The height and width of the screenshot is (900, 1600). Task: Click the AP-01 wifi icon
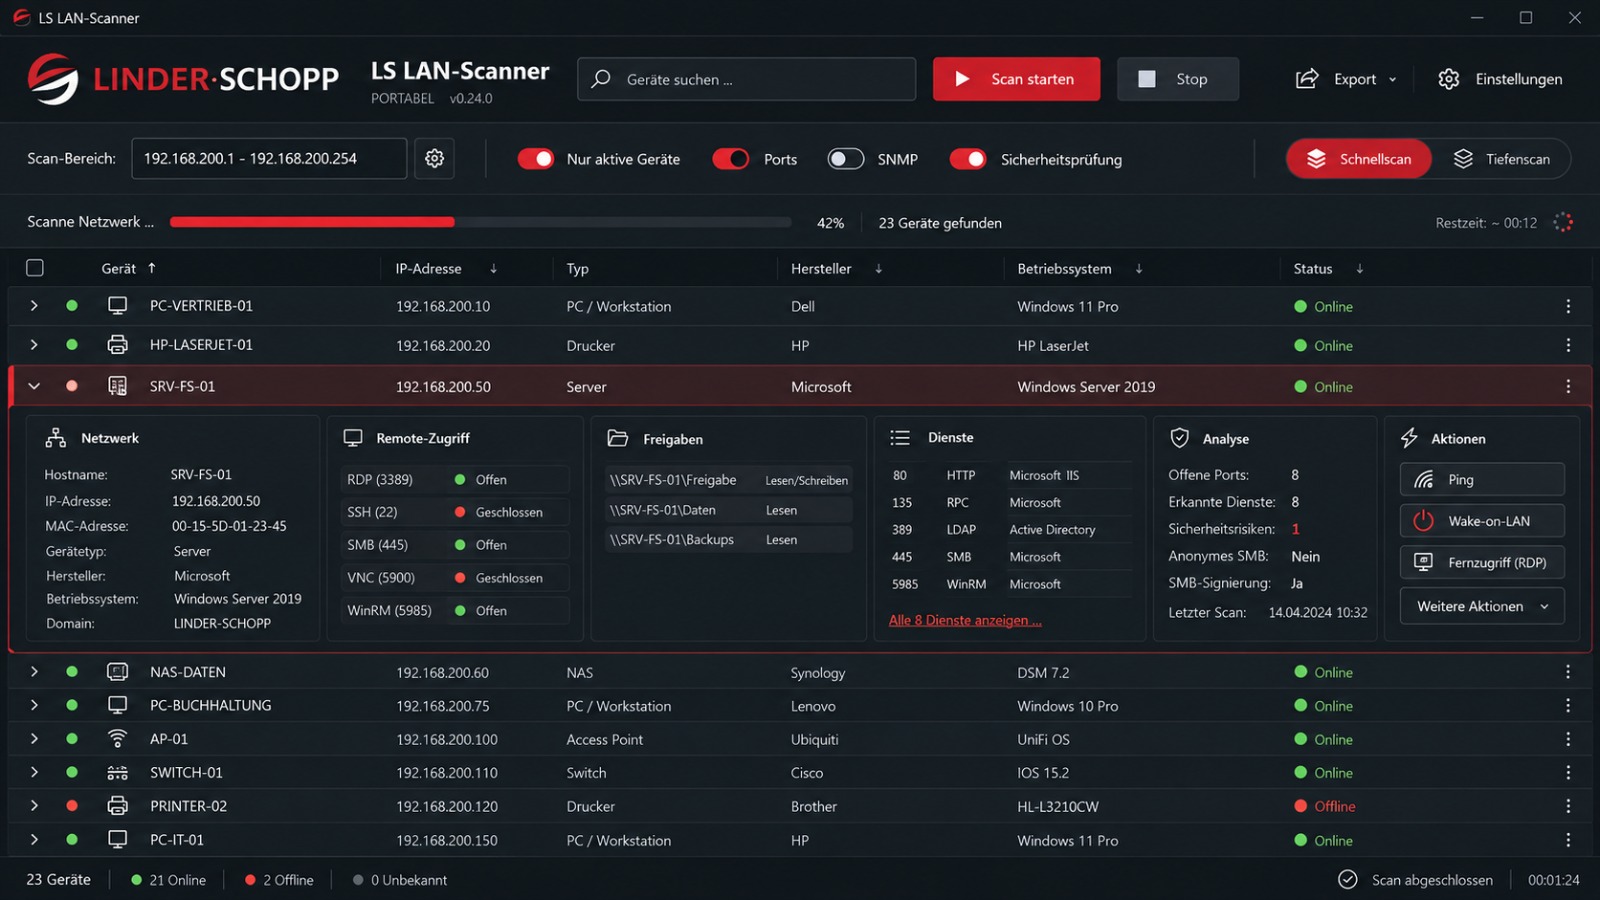117,739
